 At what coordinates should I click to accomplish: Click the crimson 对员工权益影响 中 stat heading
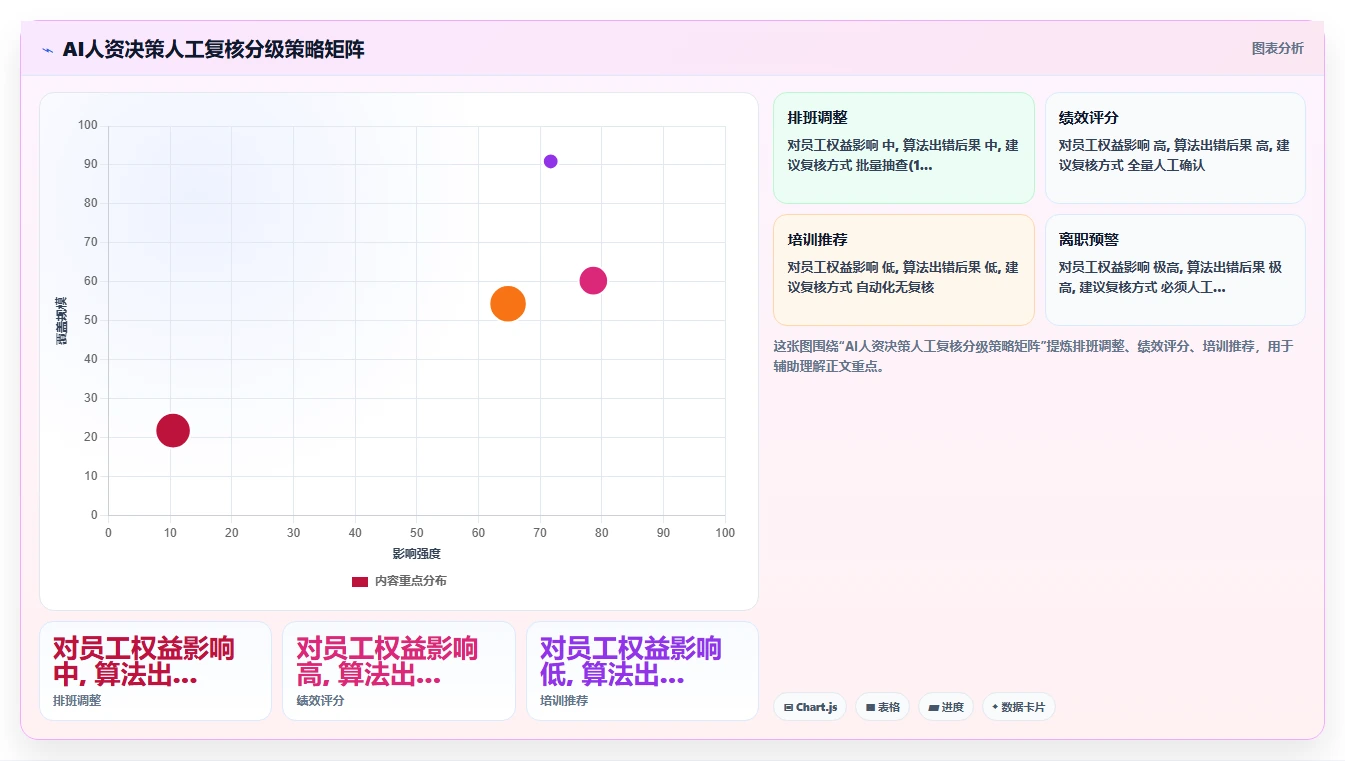[x=144, y=661]
